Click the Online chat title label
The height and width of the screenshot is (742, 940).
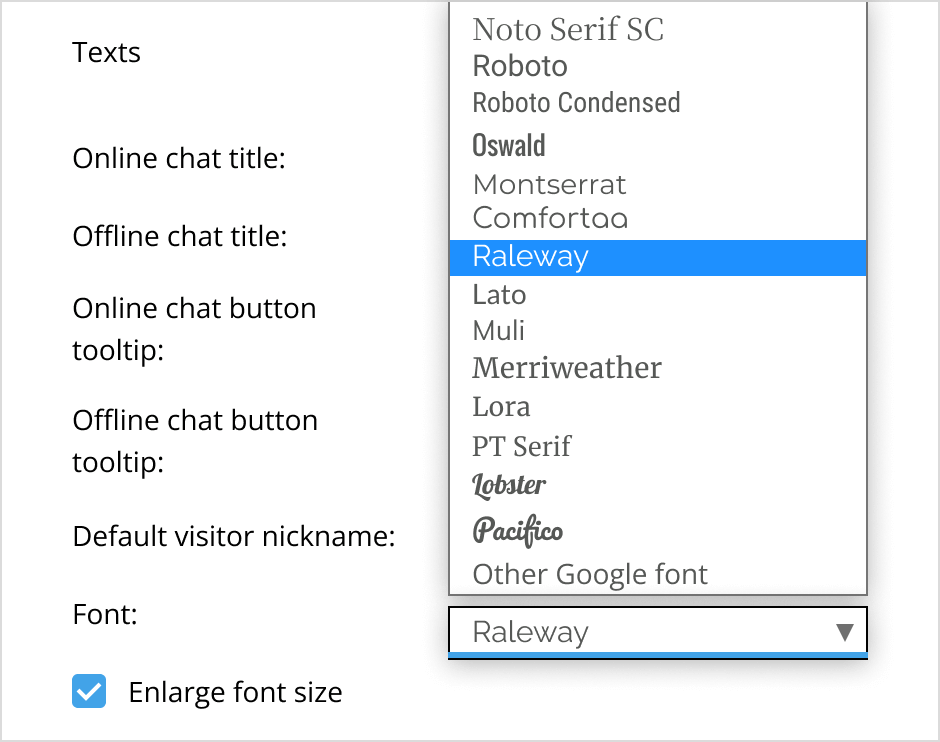(179, 158)
